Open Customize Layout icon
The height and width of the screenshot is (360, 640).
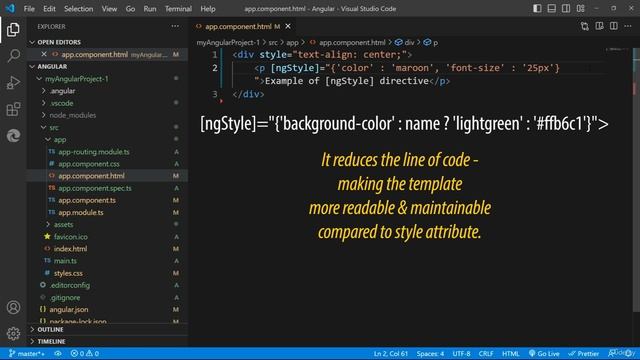coord(580,9)
